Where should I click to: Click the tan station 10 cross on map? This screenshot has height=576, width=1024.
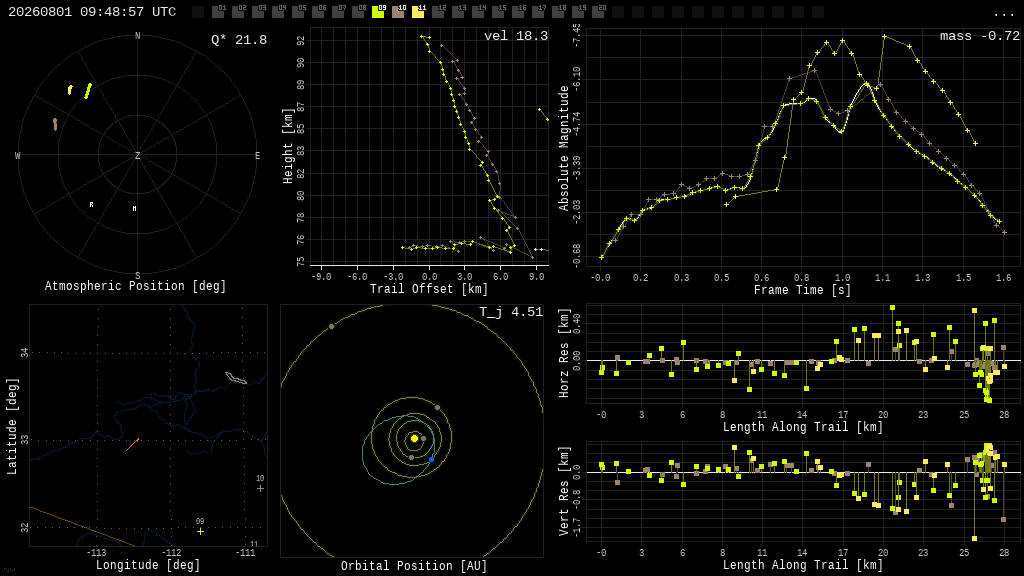pyautogui.click(x=261, y=488)
